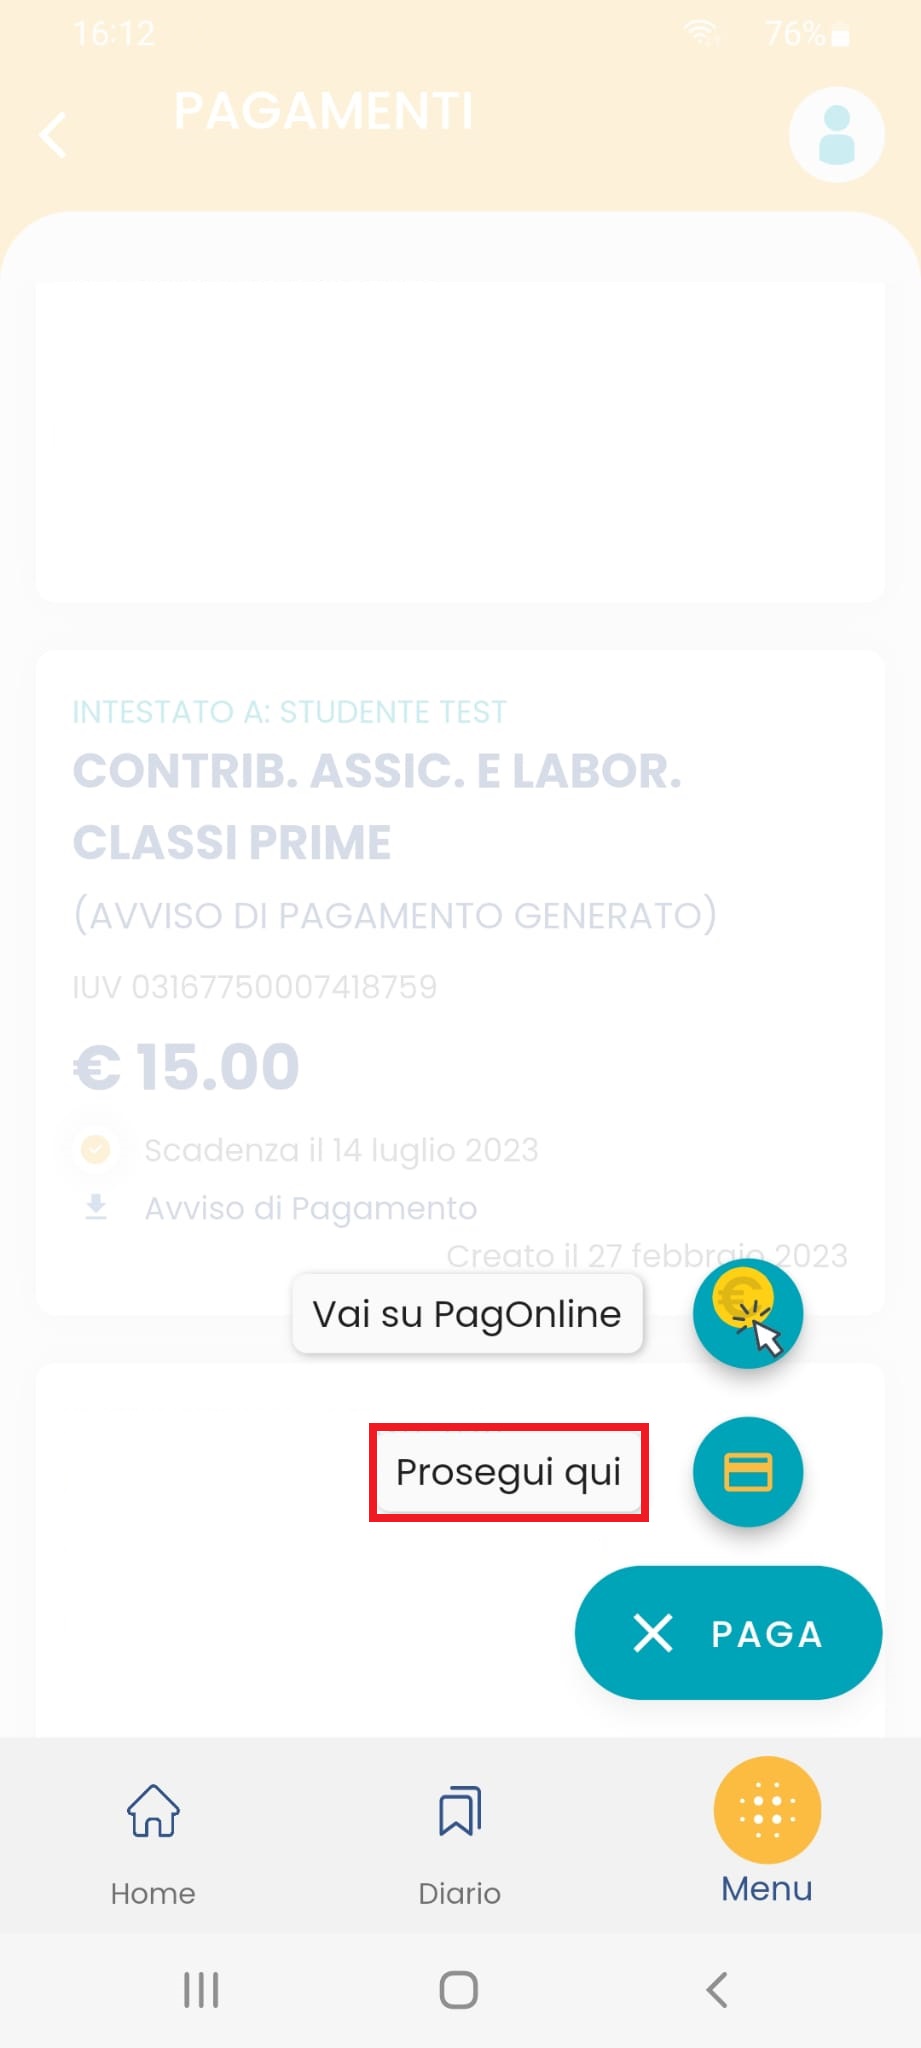Open the Avviso di Pagamento link
This screenshot has height=2048, width=921.
point(310,1208)
